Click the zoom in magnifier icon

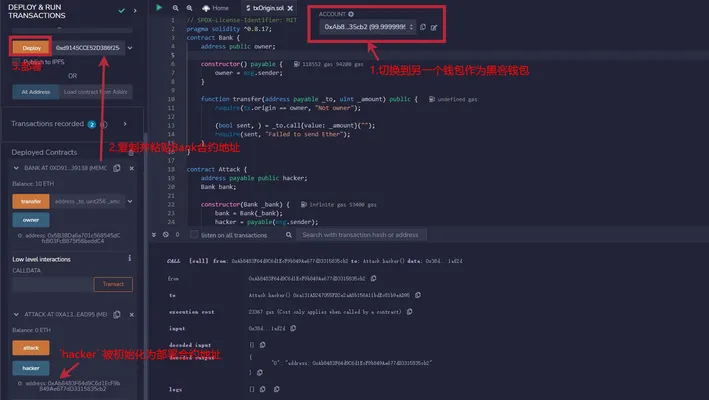coord(189,8)
